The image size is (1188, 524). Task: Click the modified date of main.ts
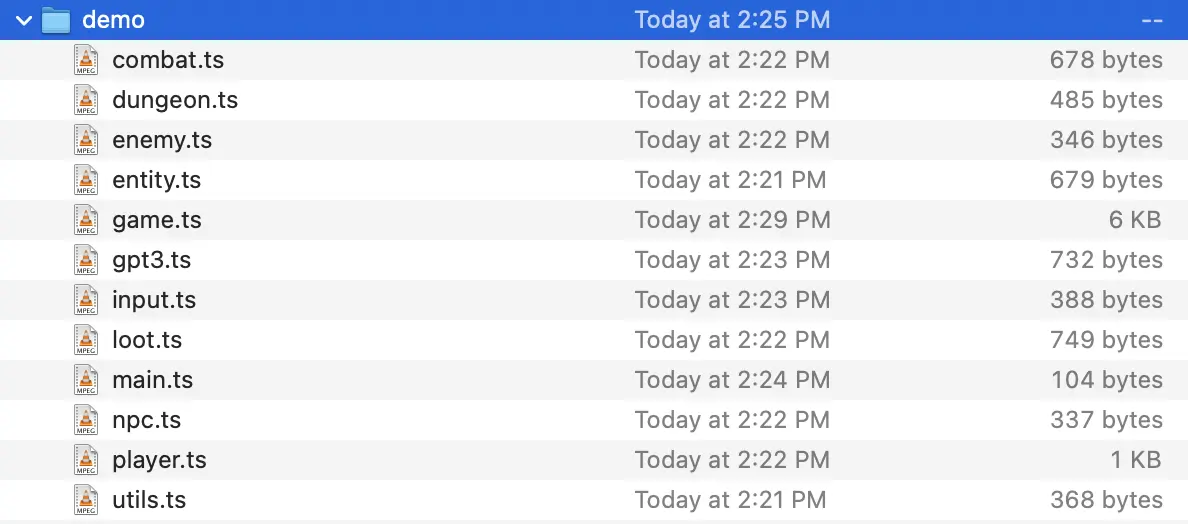pyautogui.click(x=733, y=380)
